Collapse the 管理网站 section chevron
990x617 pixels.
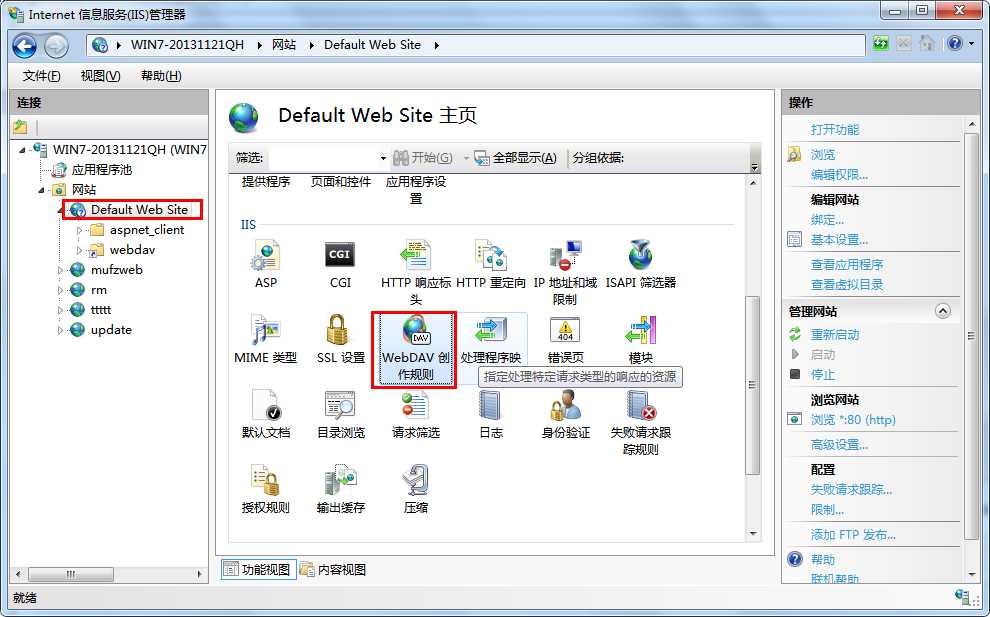[943, 311]
